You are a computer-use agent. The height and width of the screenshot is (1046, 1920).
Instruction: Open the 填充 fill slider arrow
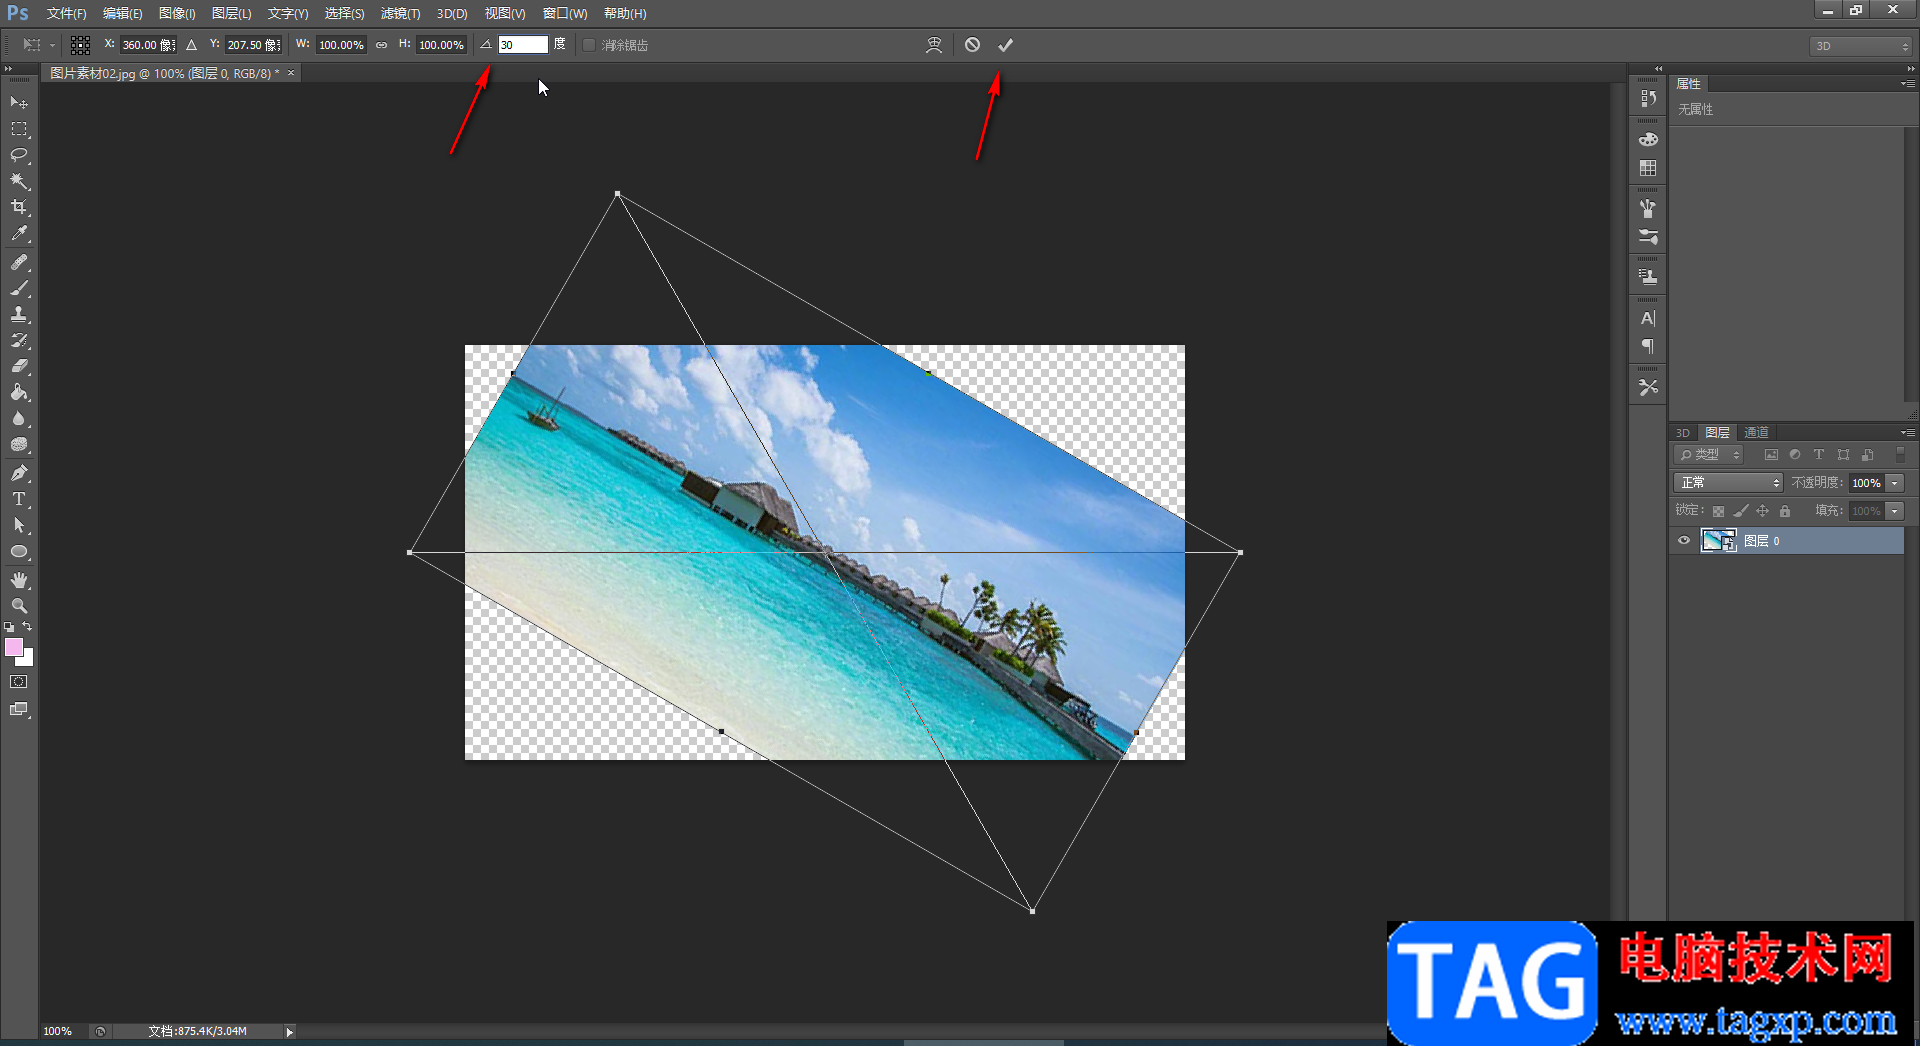1895,511
